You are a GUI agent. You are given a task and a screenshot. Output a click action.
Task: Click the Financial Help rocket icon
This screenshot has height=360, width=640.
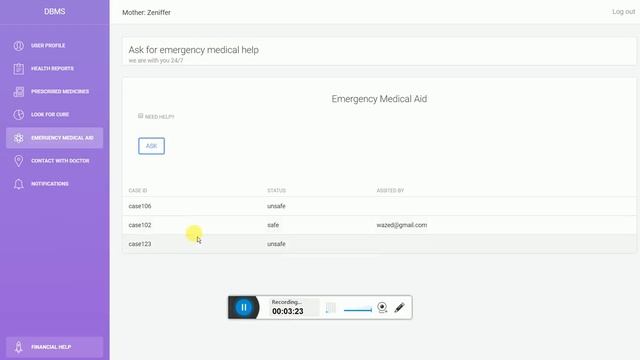pyautogui.click(x=18, y=347)
